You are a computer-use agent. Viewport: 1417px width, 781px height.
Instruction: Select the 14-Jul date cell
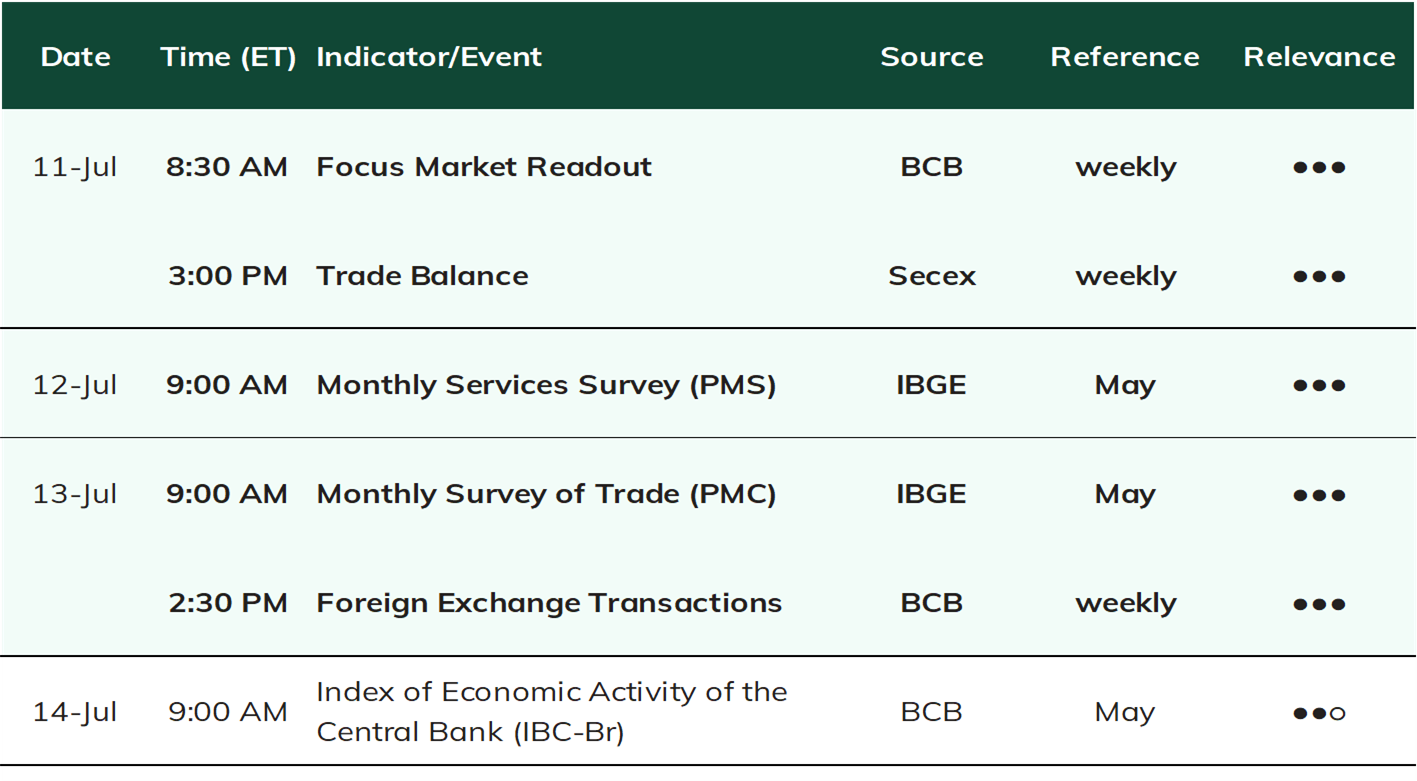click(75, 712)
